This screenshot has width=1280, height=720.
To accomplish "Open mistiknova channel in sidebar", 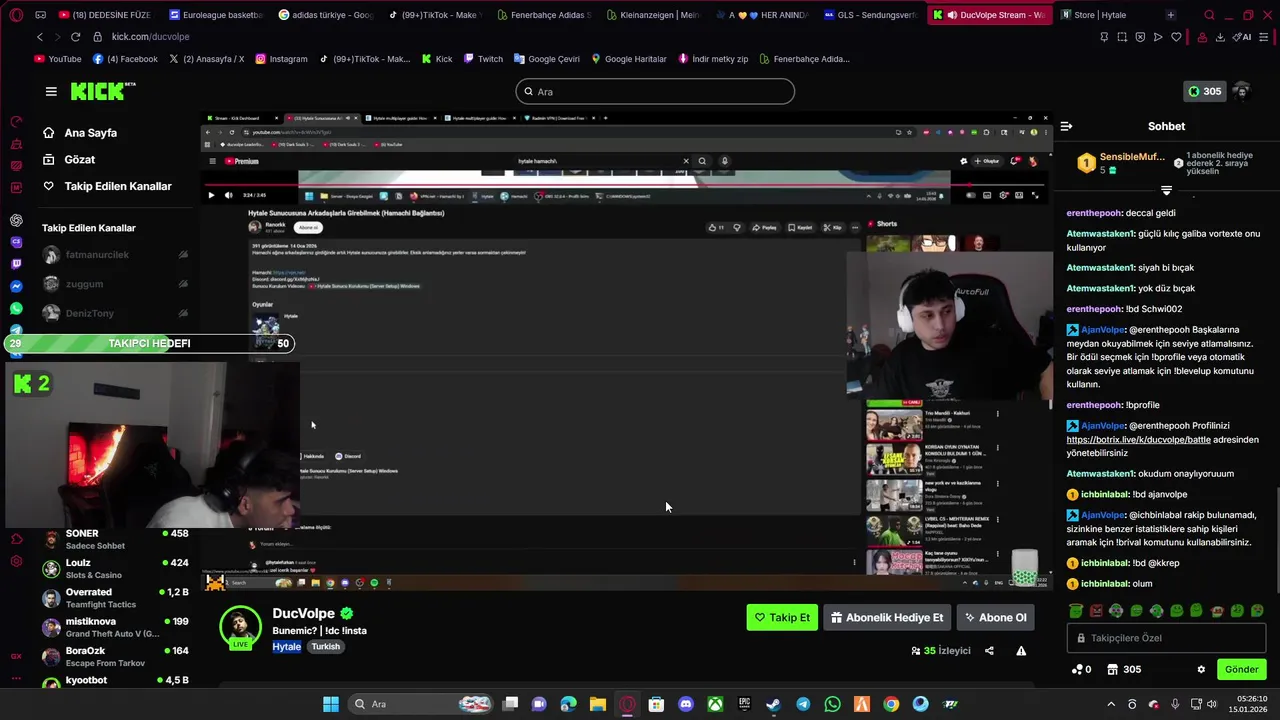I will click(115, 627).
